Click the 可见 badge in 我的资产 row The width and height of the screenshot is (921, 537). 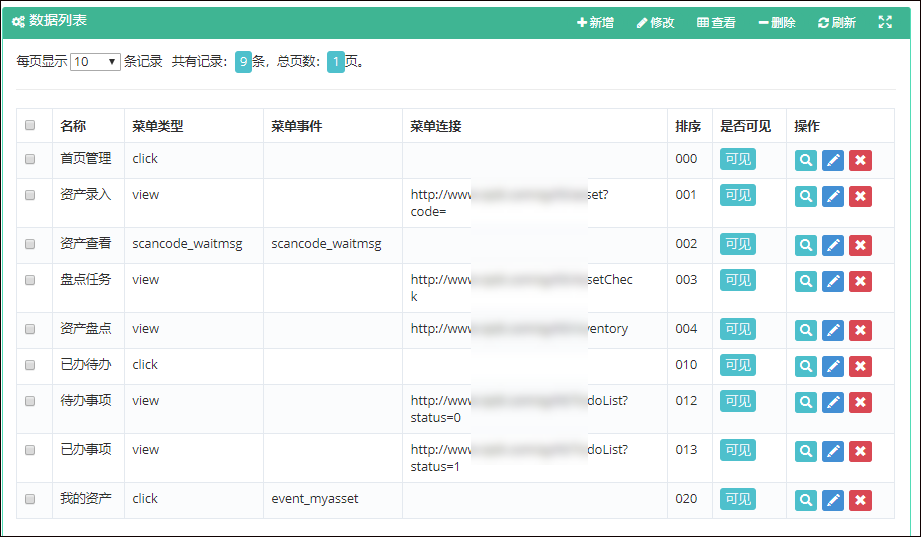(x=738, y=499)
